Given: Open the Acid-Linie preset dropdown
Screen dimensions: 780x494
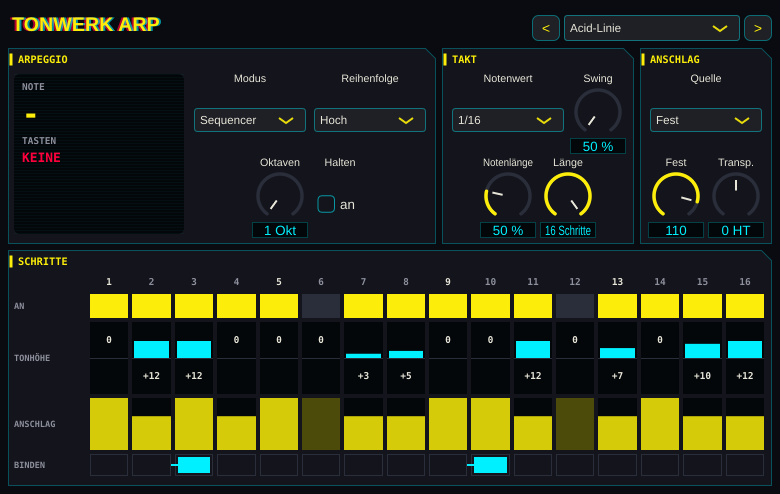Looking at the screenshot, I should pyautogui.click(x=652, y=28).
